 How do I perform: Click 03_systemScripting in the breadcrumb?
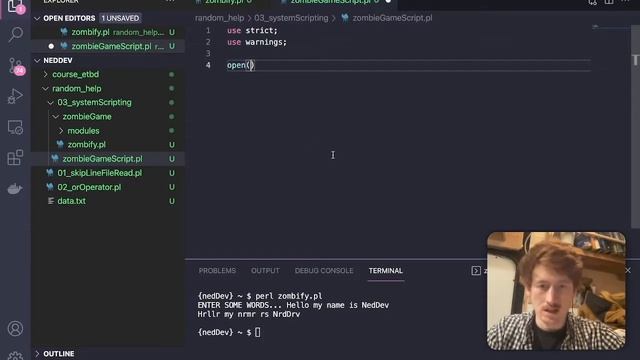coord(291,18)
